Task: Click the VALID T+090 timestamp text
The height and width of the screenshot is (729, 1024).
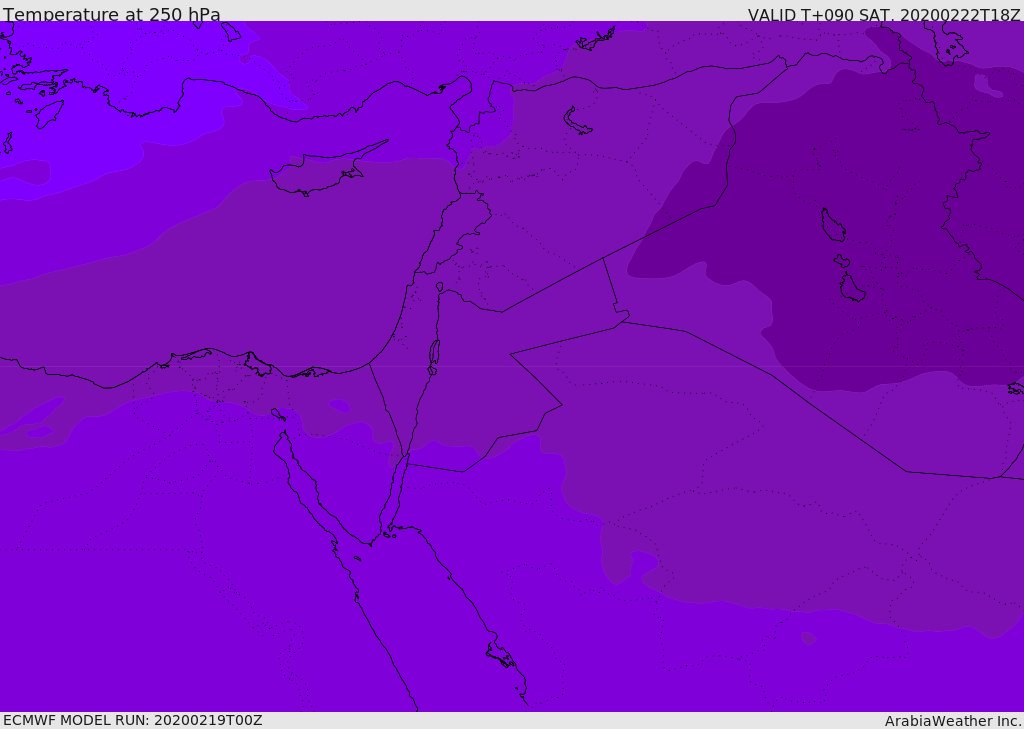Action: click(883, 15)
